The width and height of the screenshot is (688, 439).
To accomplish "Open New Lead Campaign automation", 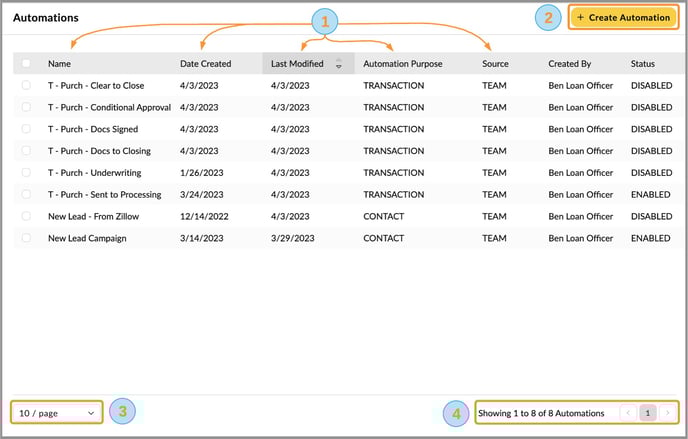I will click(x=87, y=238).
